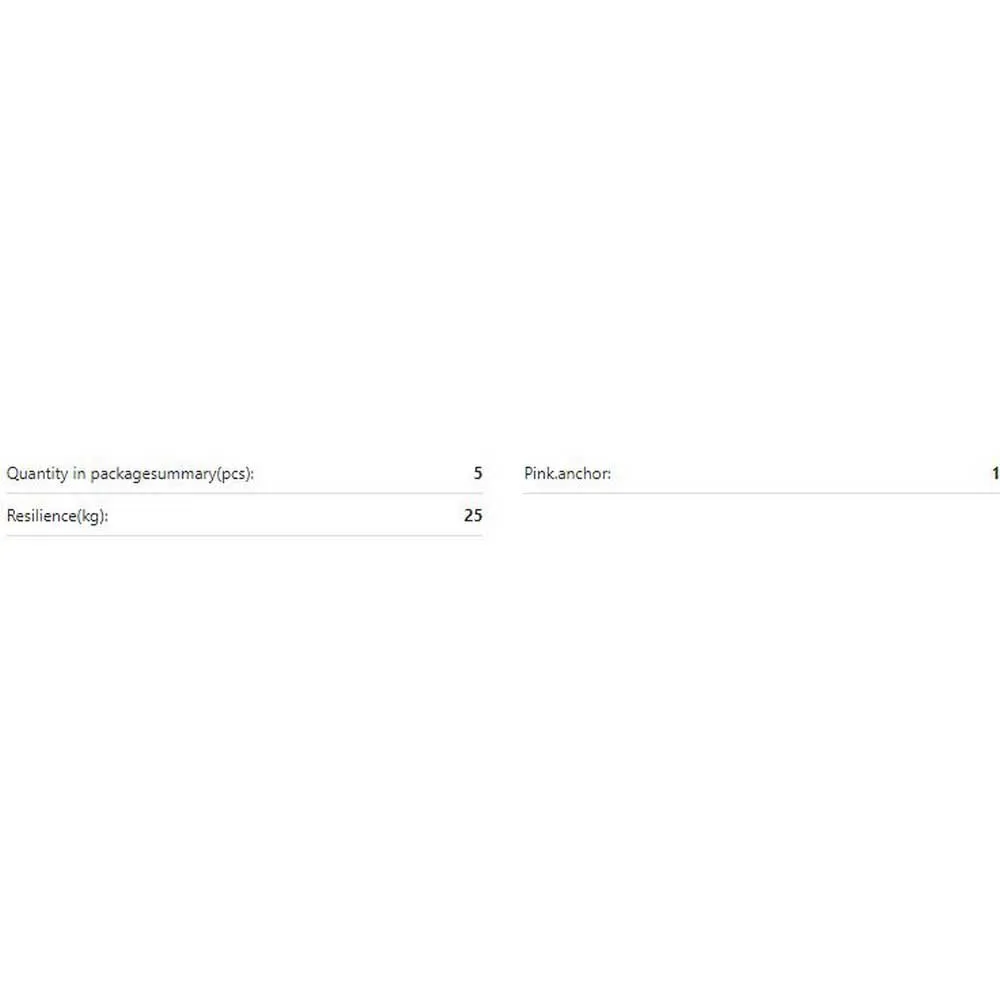This screenshot has height=1000, width=1000.
Task: Click the Pink.anchor label
Action: (x=567, y=473)
